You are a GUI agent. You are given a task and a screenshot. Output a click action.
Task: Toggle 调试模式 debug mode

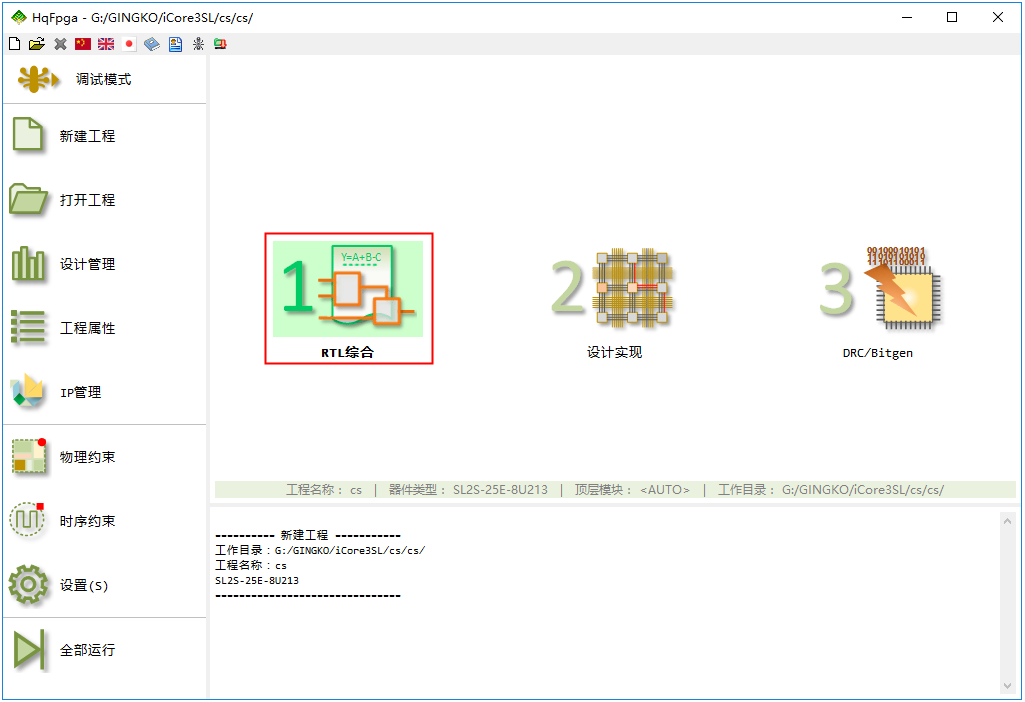pos(103,79)
